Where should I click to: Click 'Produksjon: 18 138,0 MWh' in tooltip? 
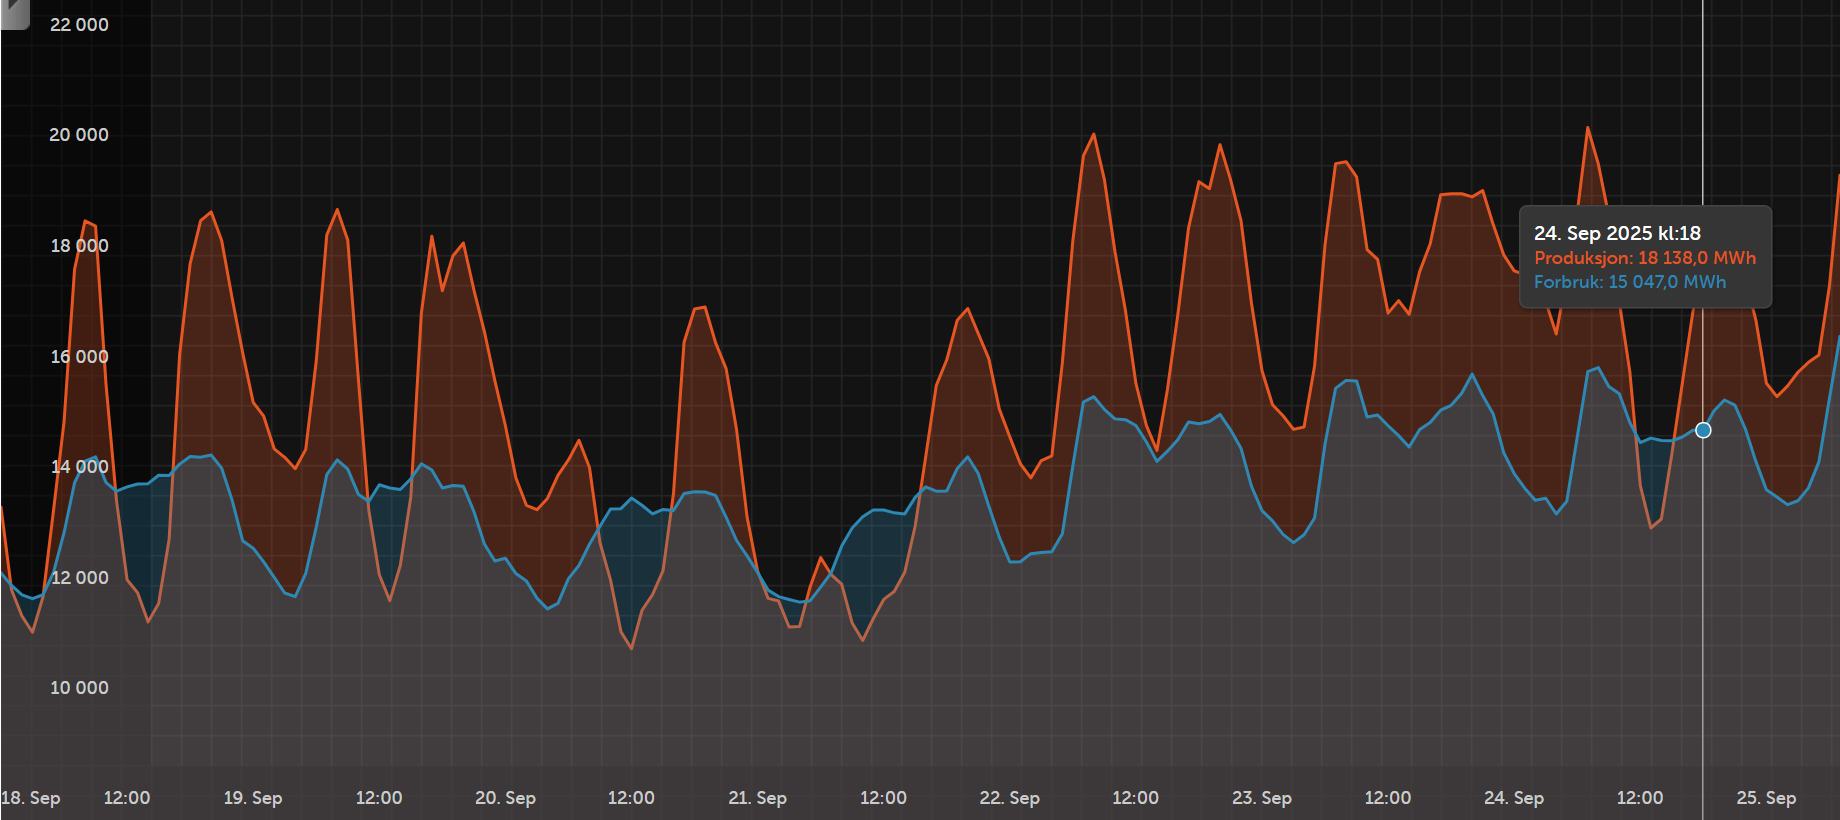tap(1645, 258)
